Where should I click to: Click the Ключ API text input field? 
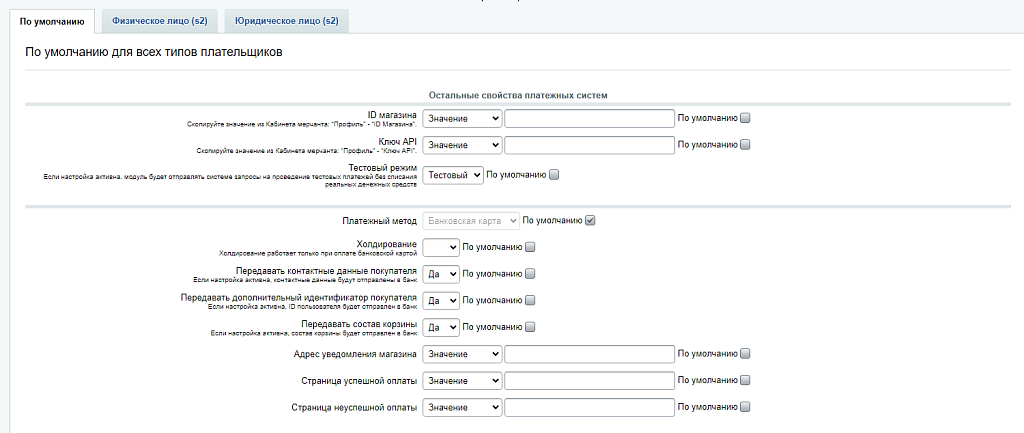point(589,145)
